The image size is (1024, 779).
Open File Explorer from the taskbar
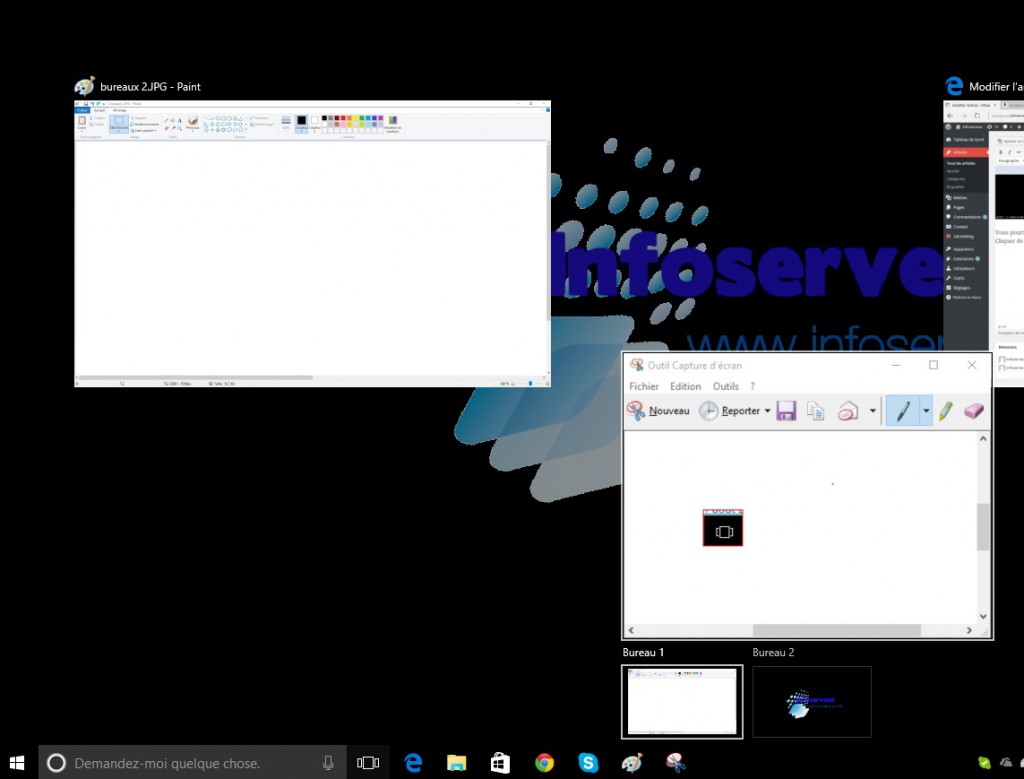click(456, 763)
